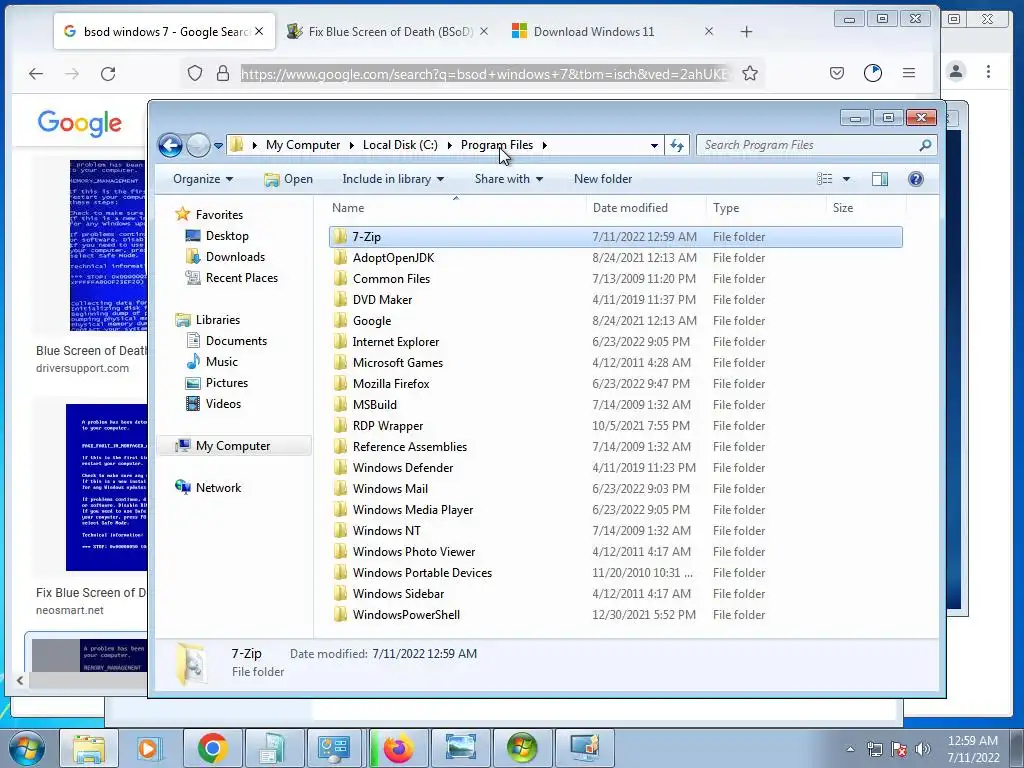
Task: Select the DVD Maker folder
Action: click(382, 300)
